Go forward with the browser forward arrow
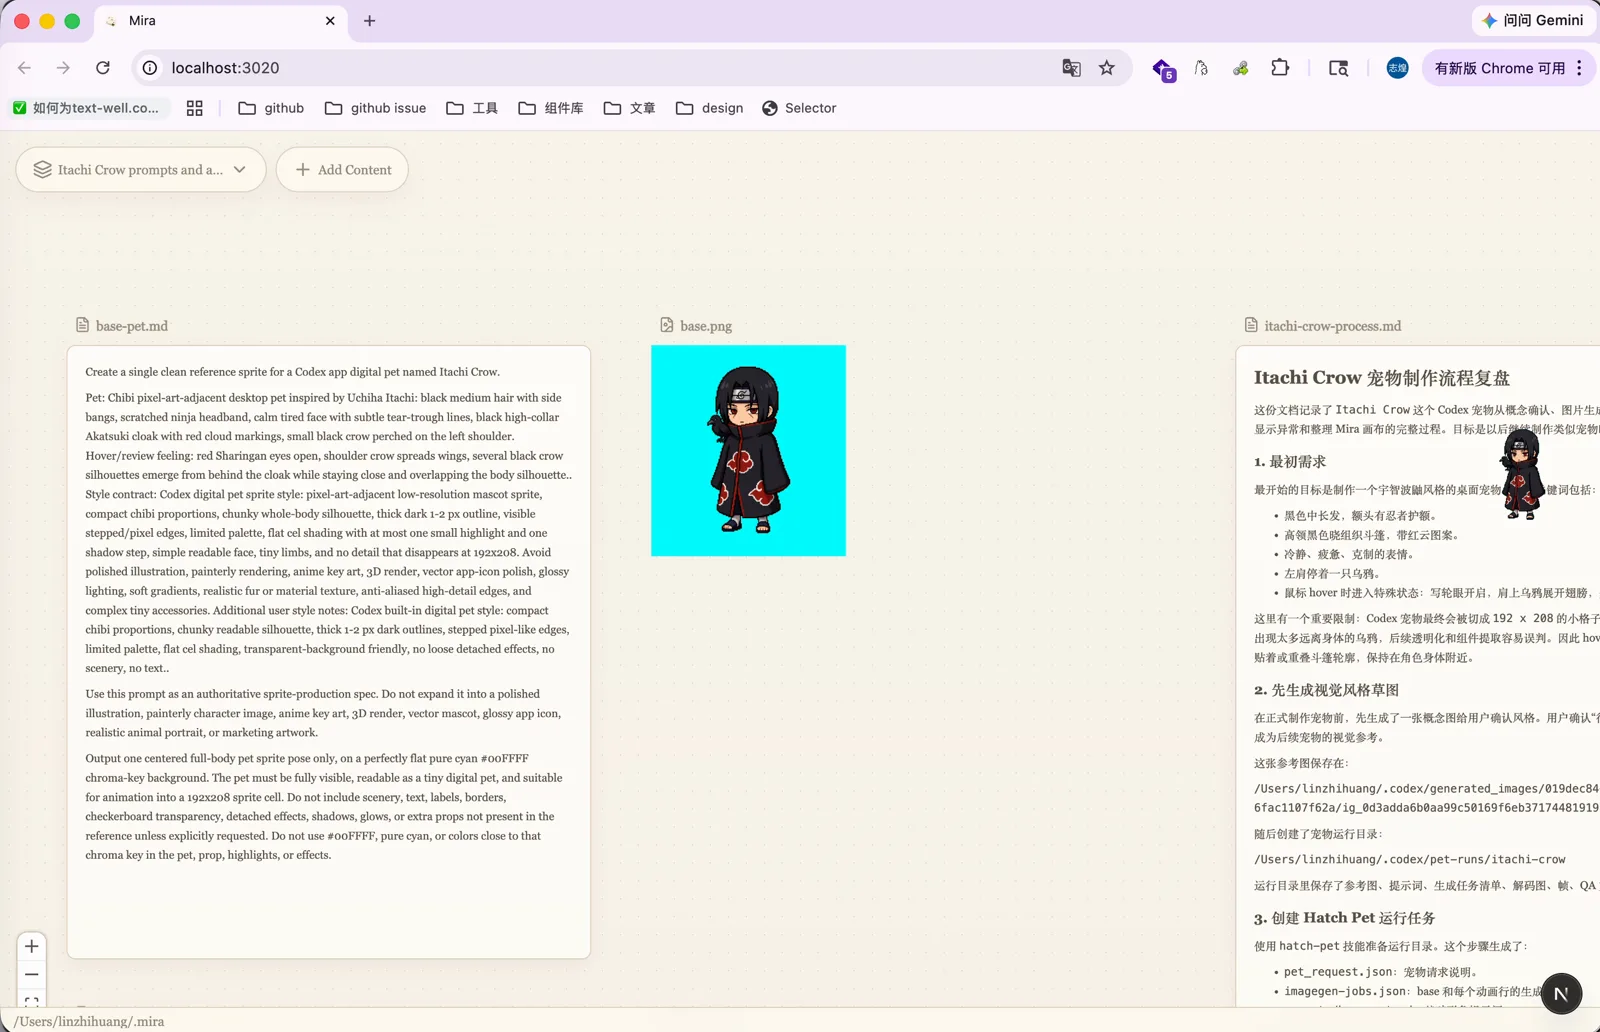The image size is (1600, 1032). click(63, 68)
